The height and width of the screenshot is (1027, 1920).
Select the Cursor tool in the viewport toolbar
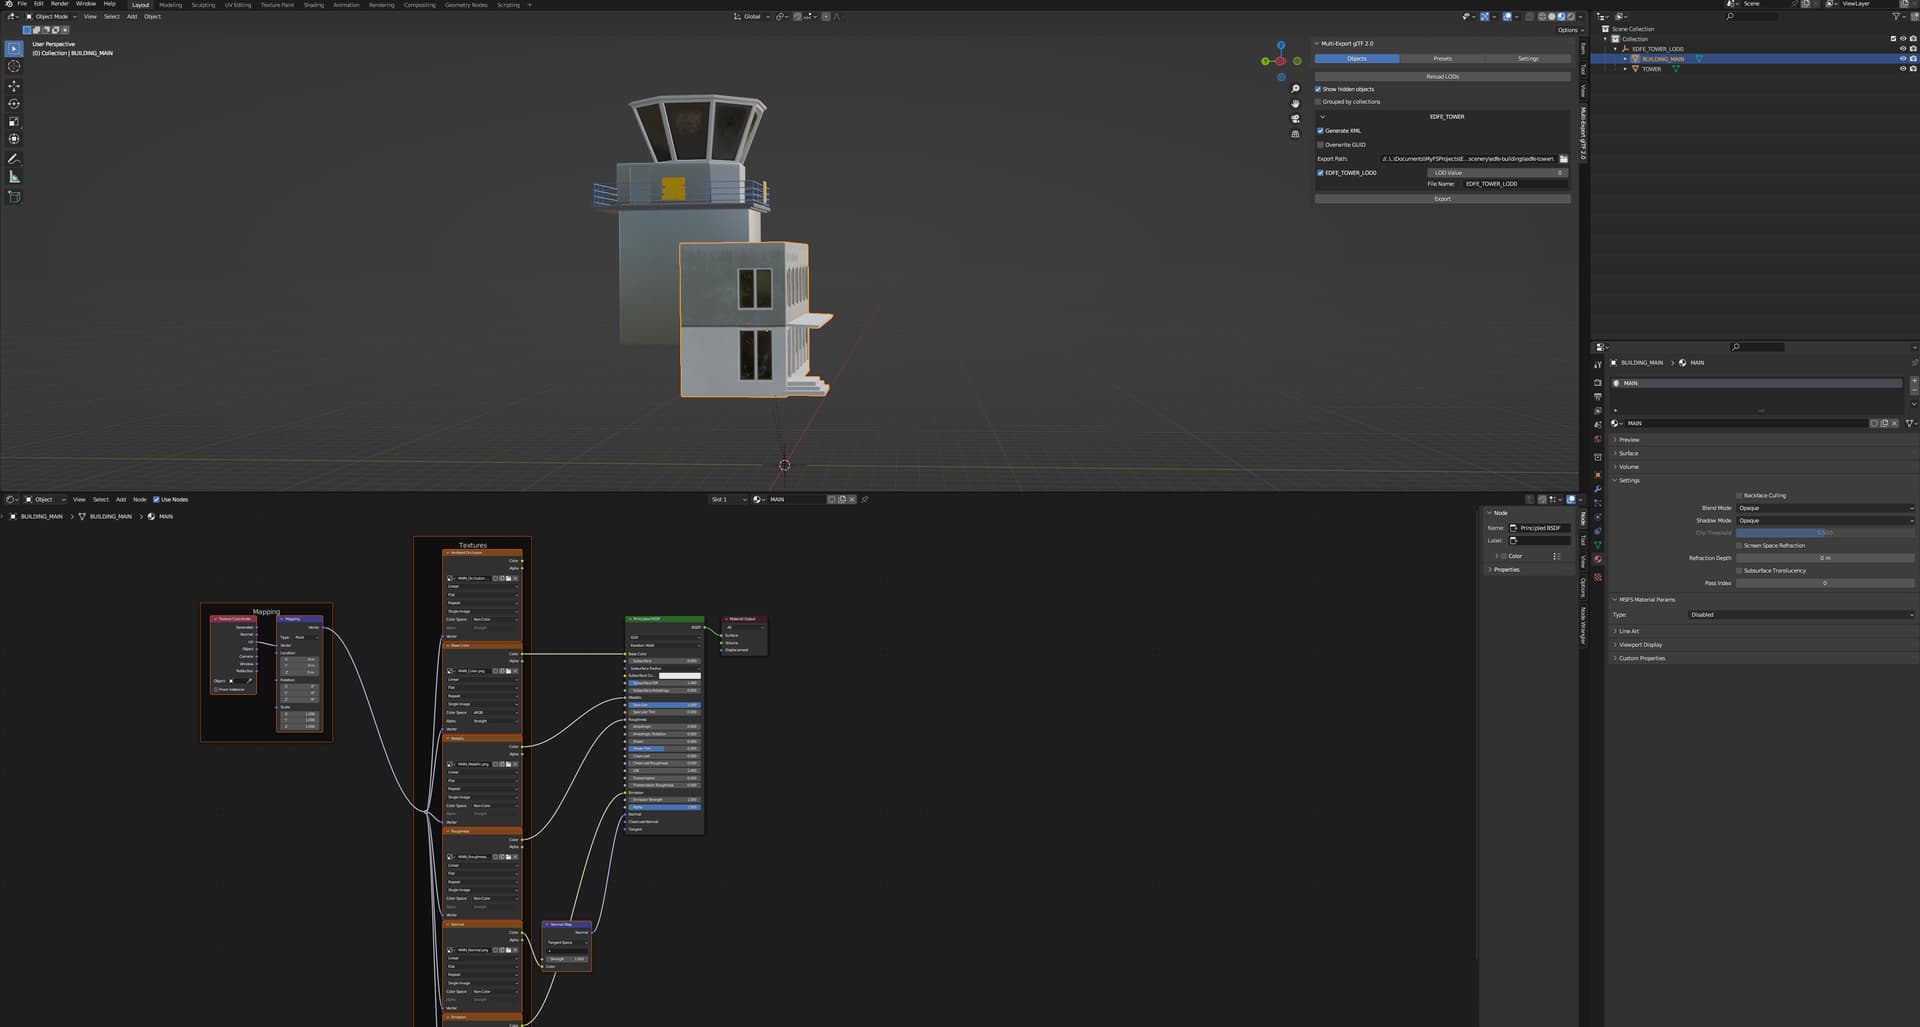click(14, 66)
